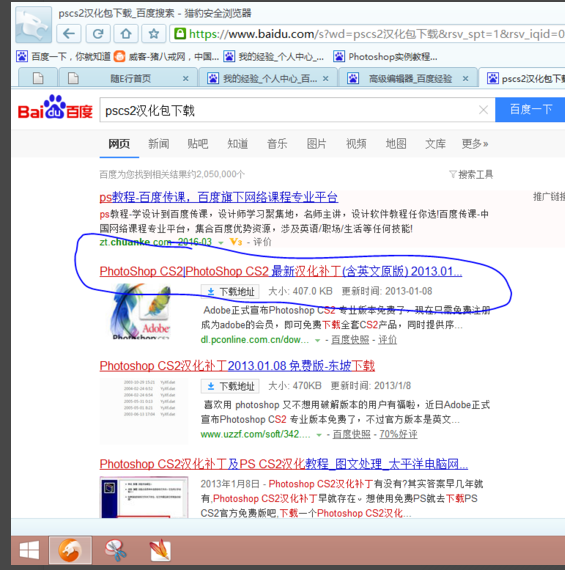Expand dropdown arrow beside www.uzzf.com
This screenshot has width=565, height=570.
tap(319, 435)
